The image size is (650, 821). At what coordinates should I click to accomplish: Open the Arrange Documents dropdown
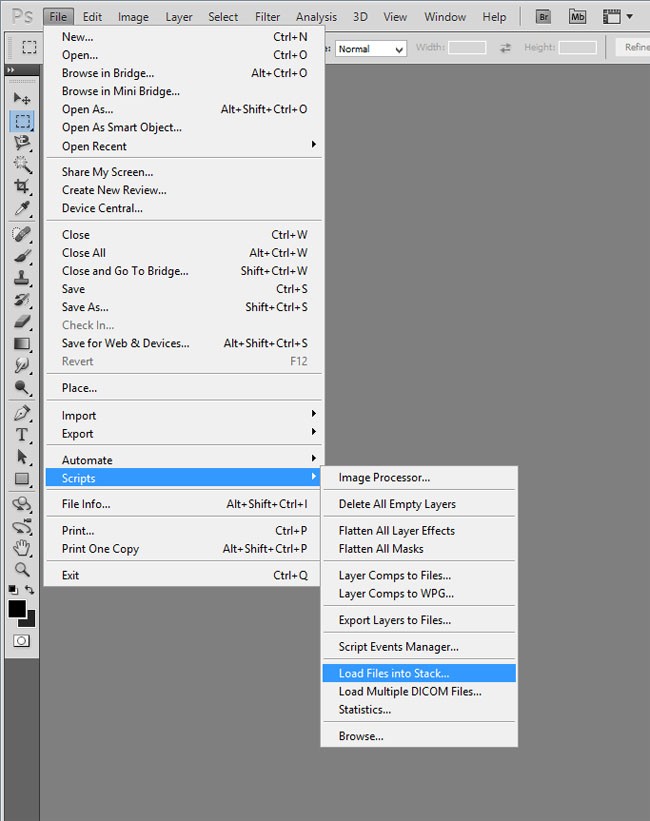click(x=618, y=17)
